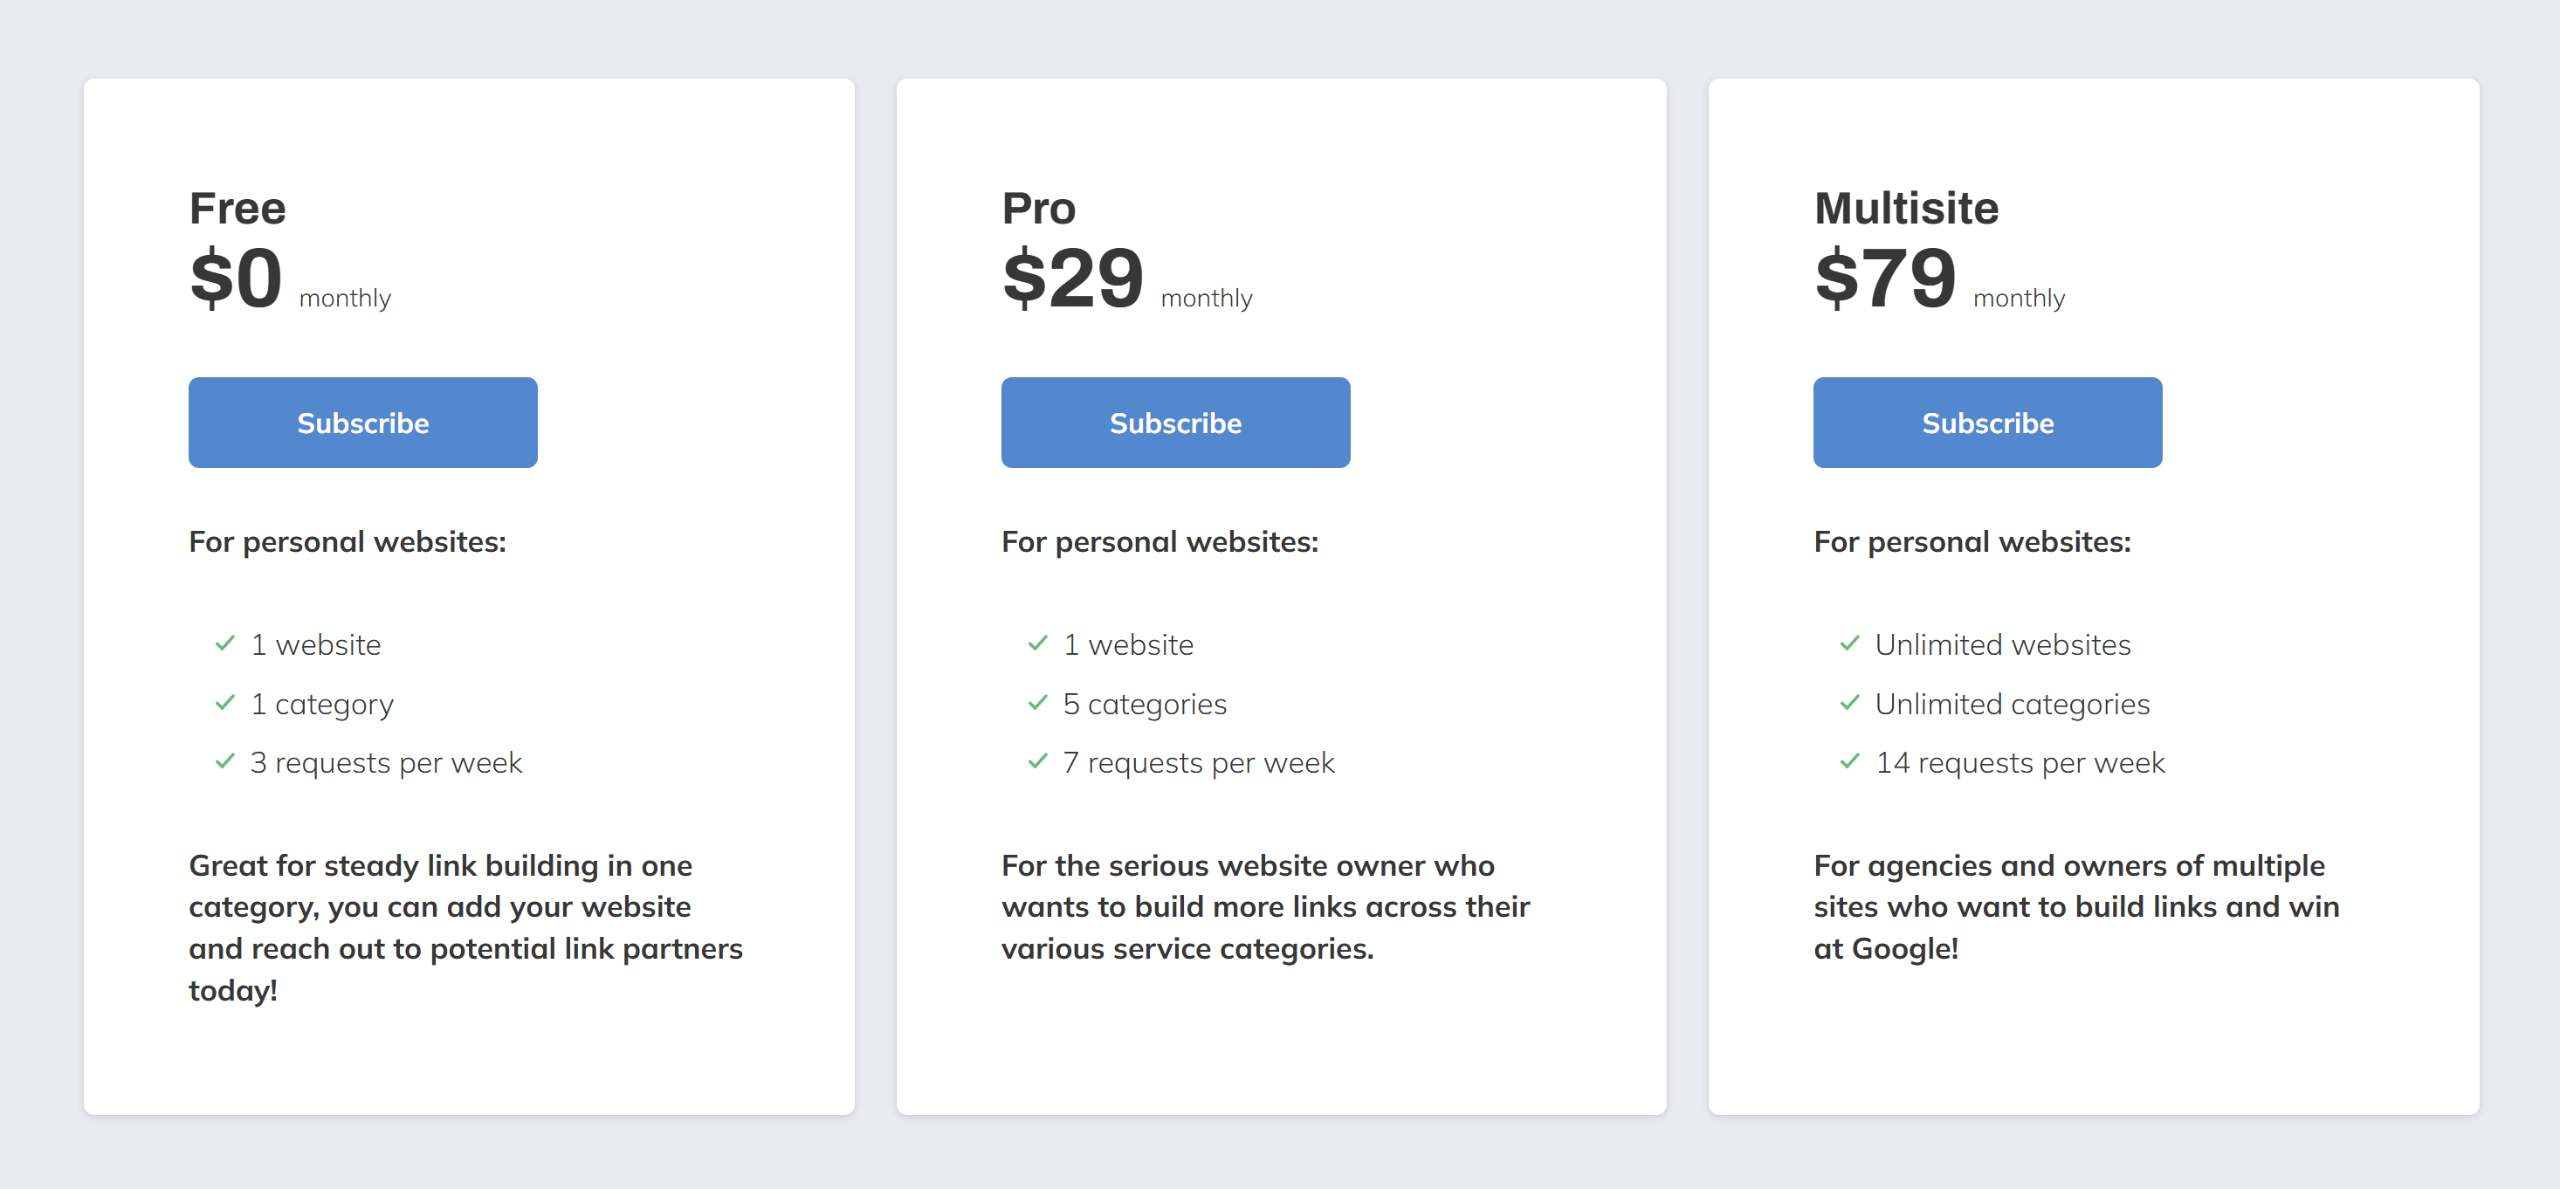
Task: Click the checkmark next to 'Unlimited websites'
Action: point(1849,645)
